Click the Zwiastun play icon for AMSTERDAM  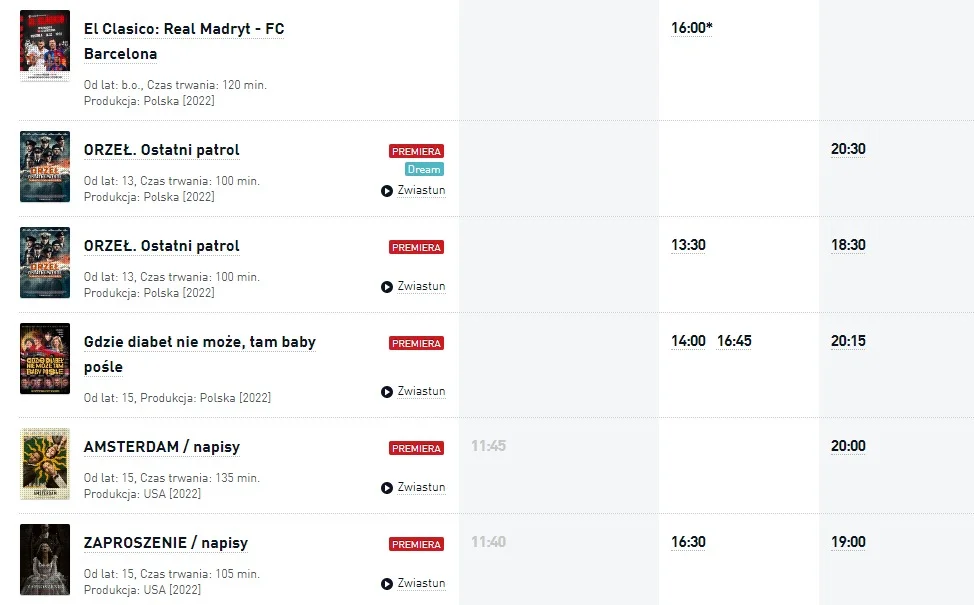point(386,488)
